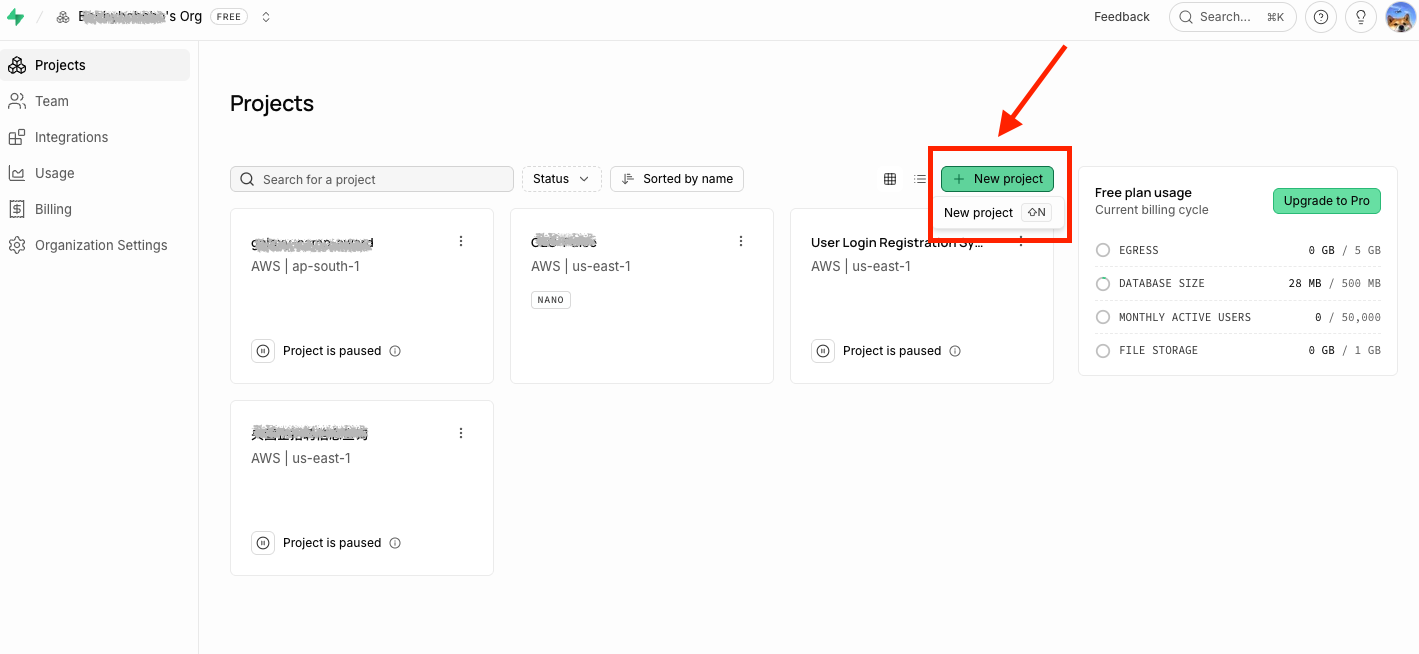Viewport: 1419px width, 654px height.
Task: Open three-dot menu on NANO project card
Action: point(741,241)
